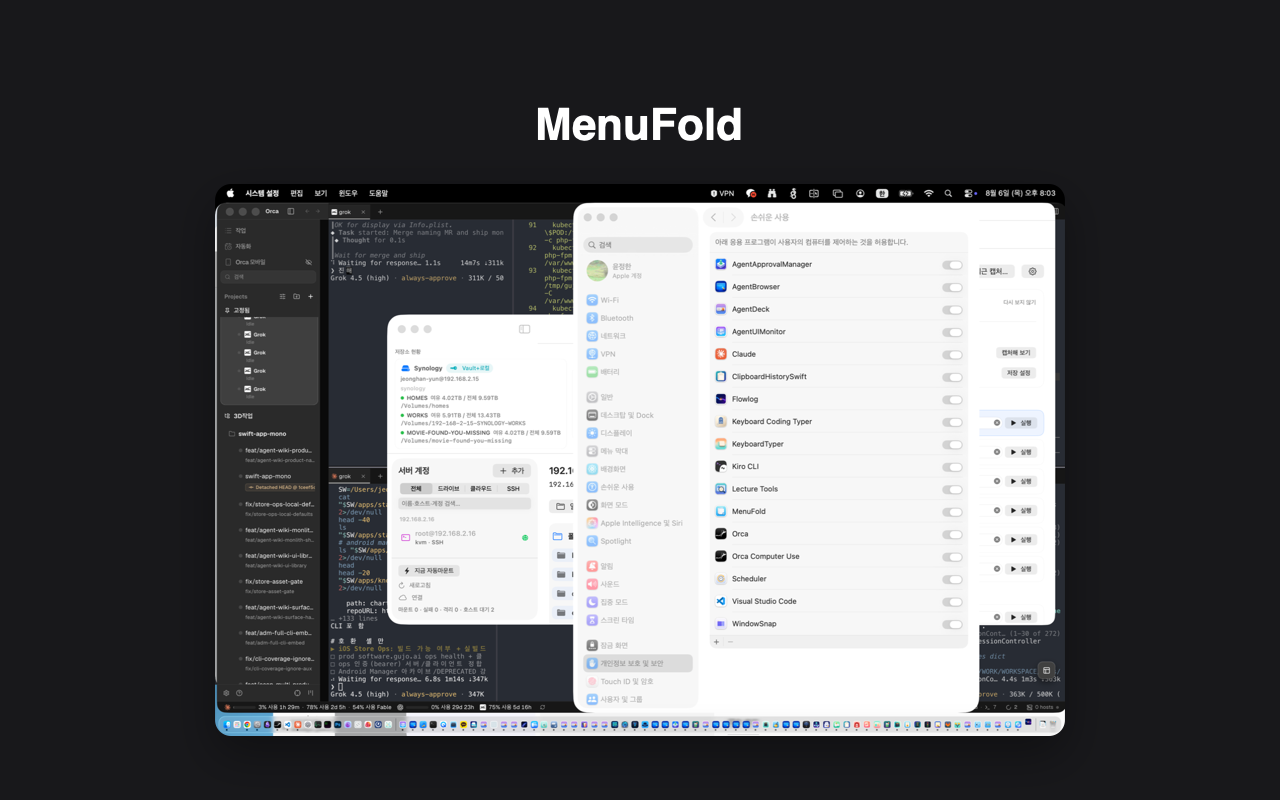Select the SSH filter tab

click(x=513, y=489)
